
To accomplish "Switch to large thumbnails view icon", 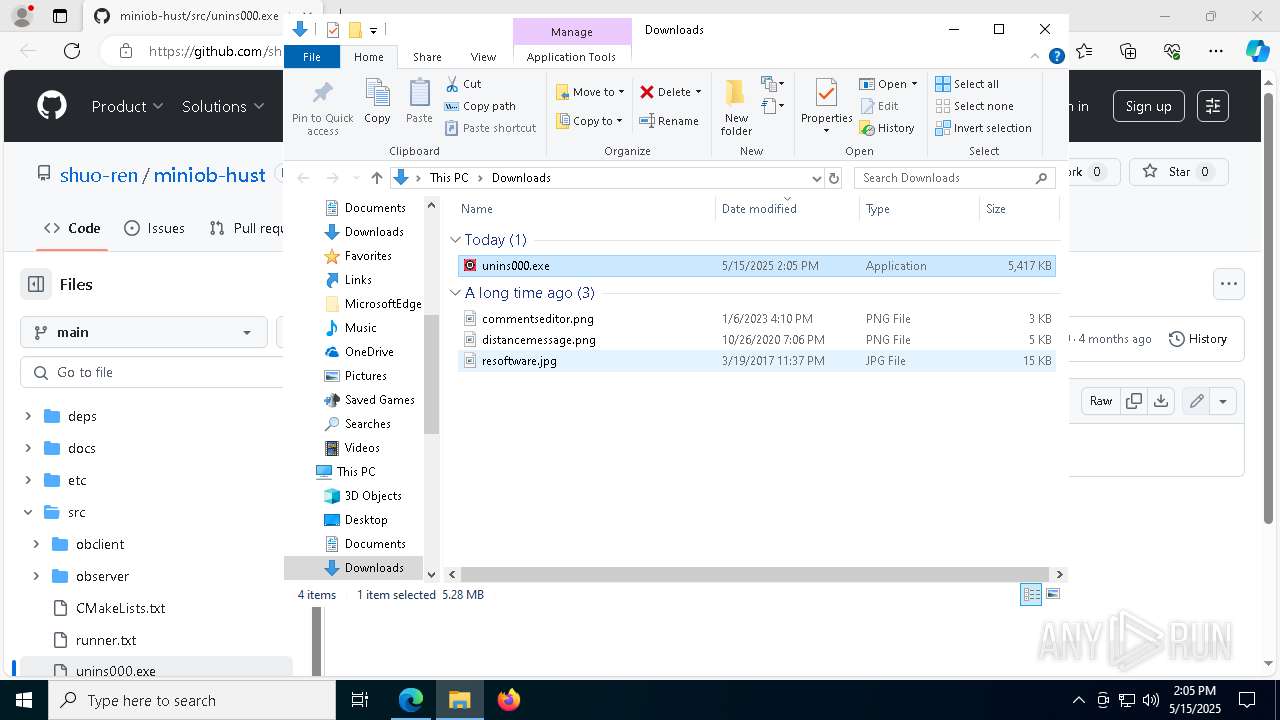I will 1052,595.
